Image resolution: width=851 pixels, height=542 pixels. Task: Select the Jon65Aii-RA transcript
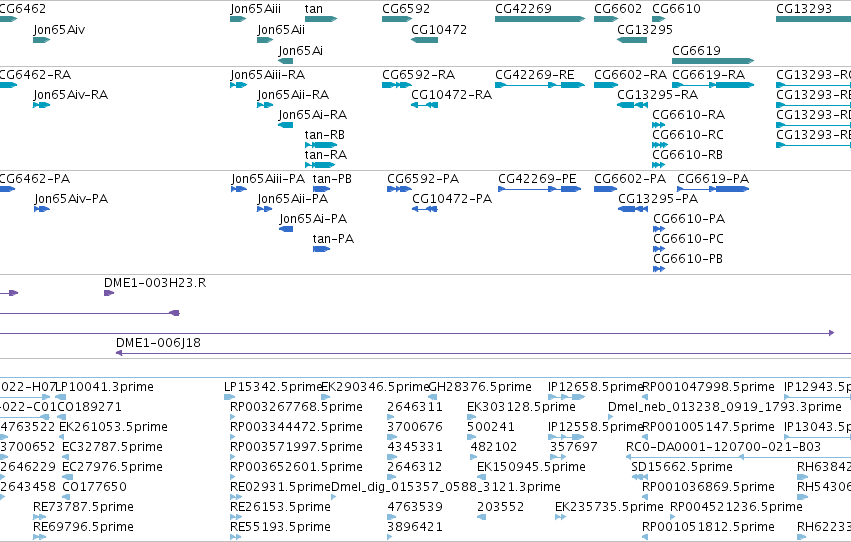pos(265,105)
